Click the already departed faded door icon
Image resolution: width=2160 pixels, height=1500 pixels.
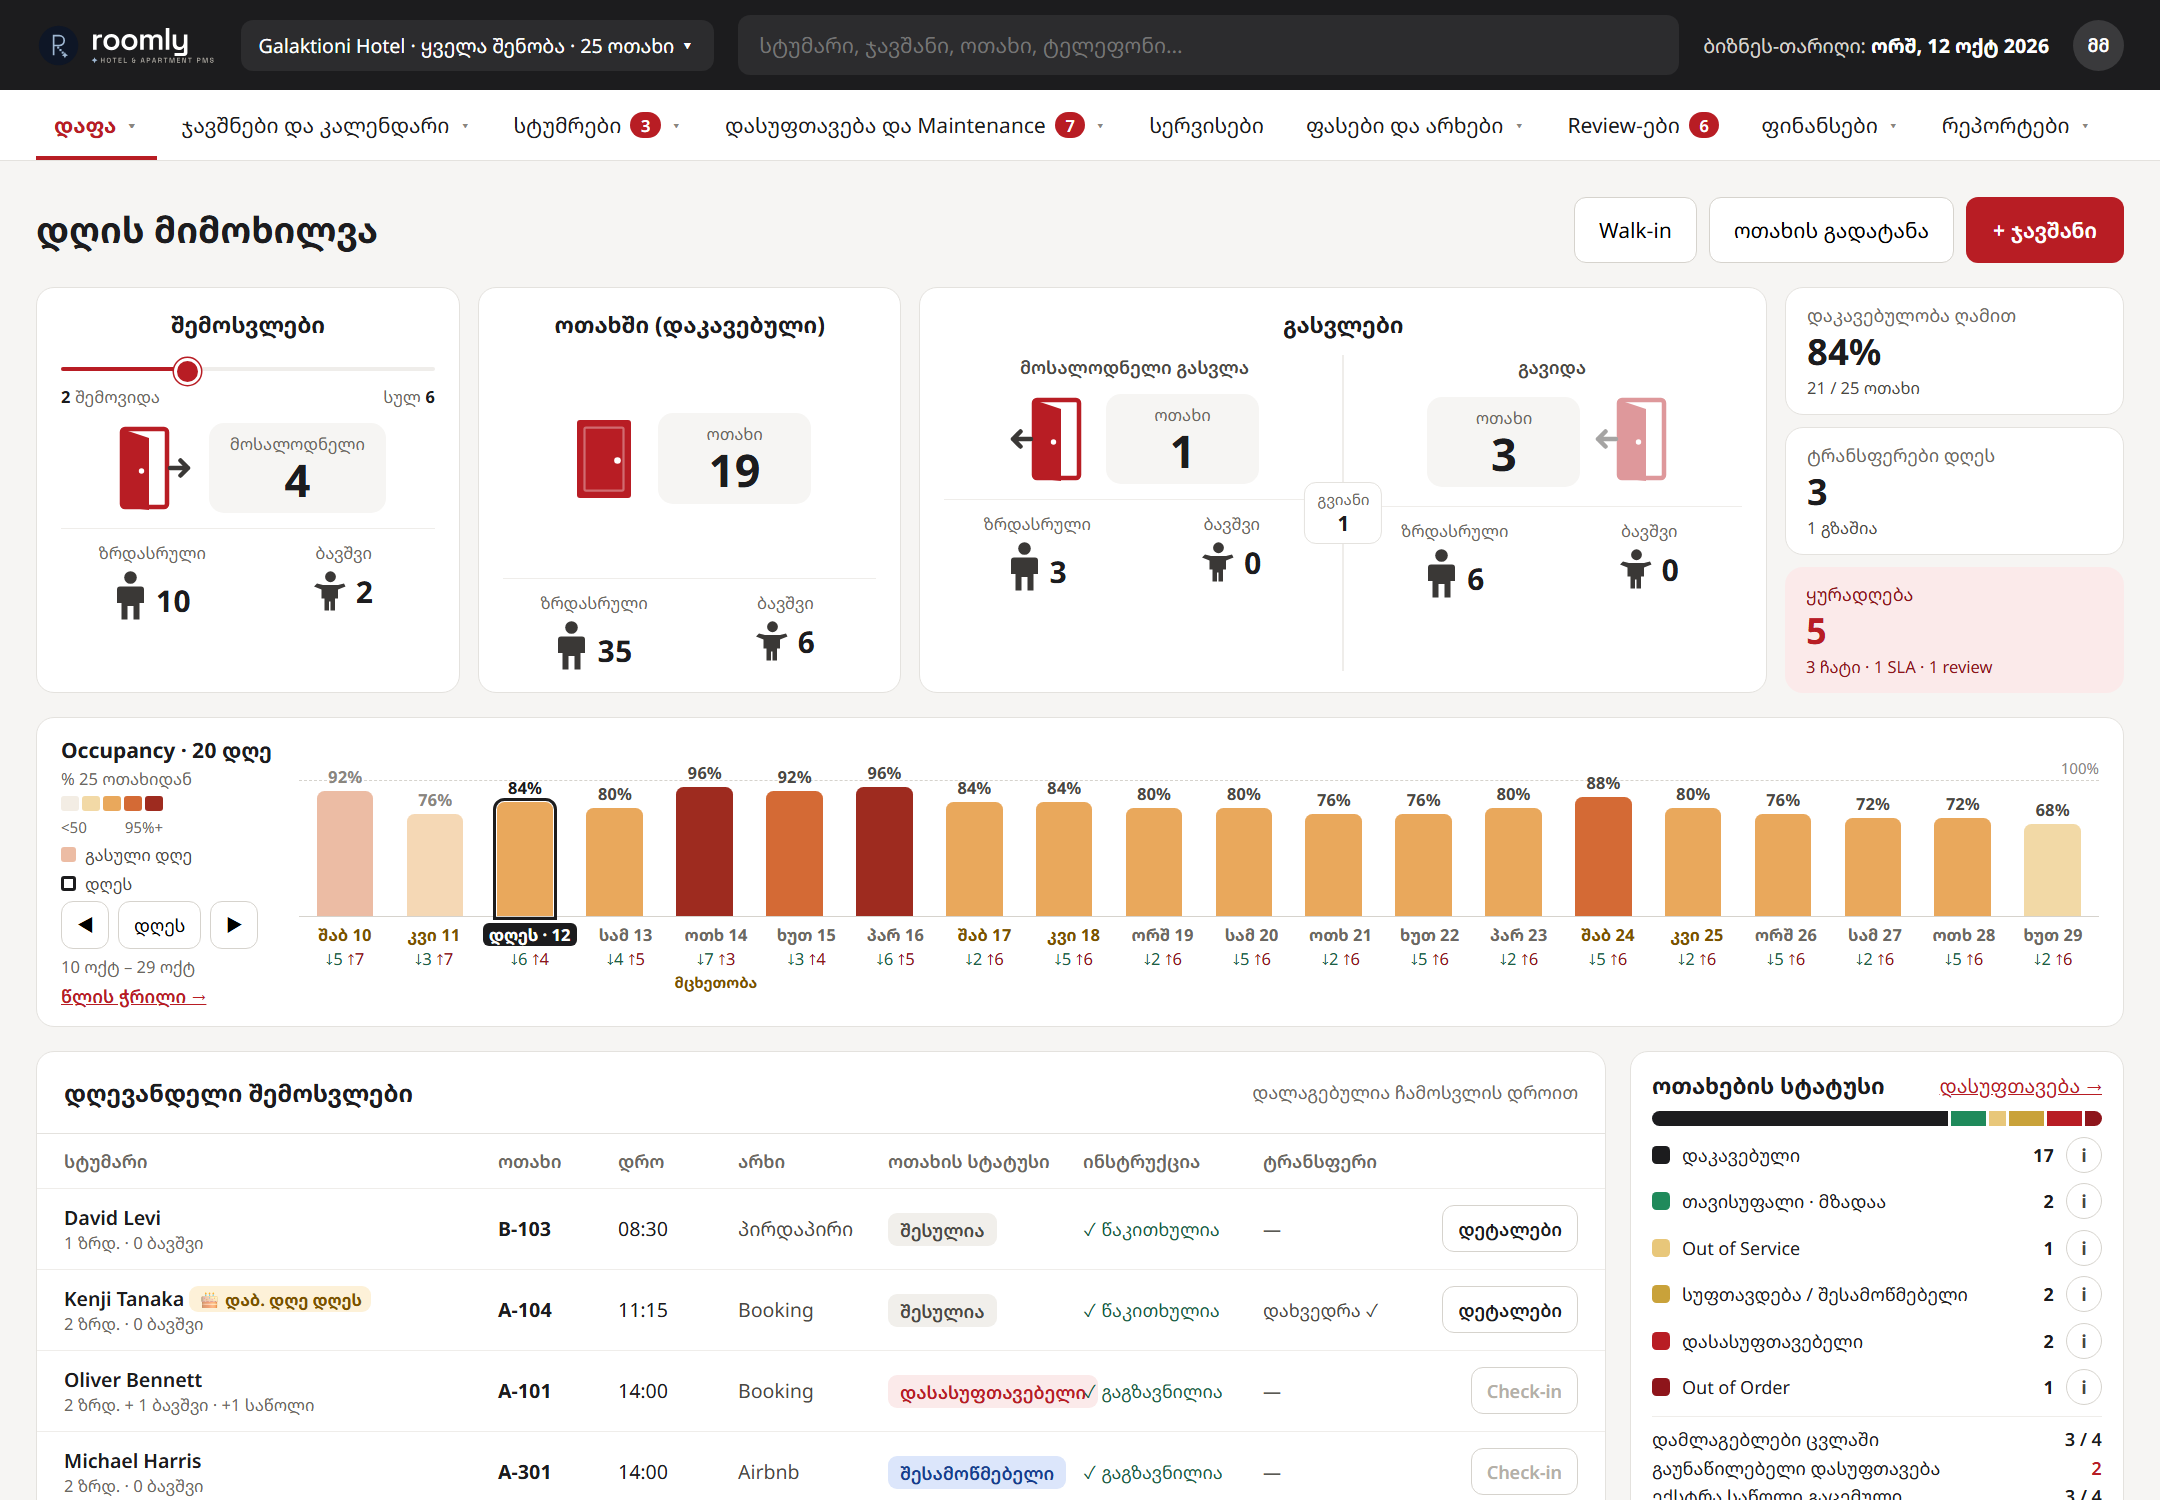point(1631,439)
